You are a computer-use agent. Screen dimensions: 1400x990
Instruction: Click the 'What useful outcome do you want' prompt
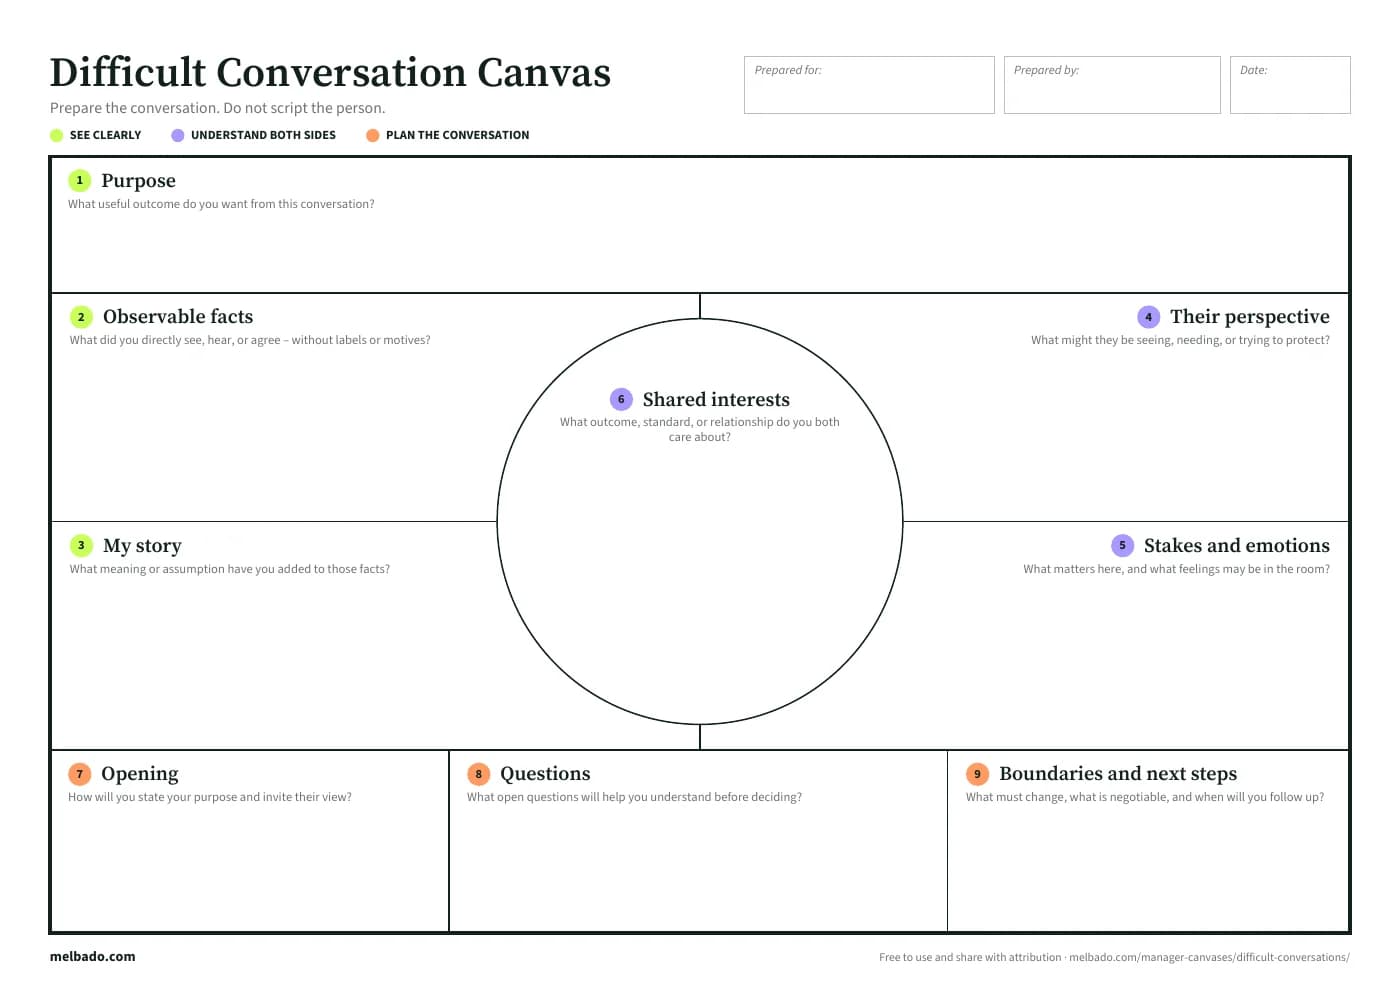(x=221, y=204)
